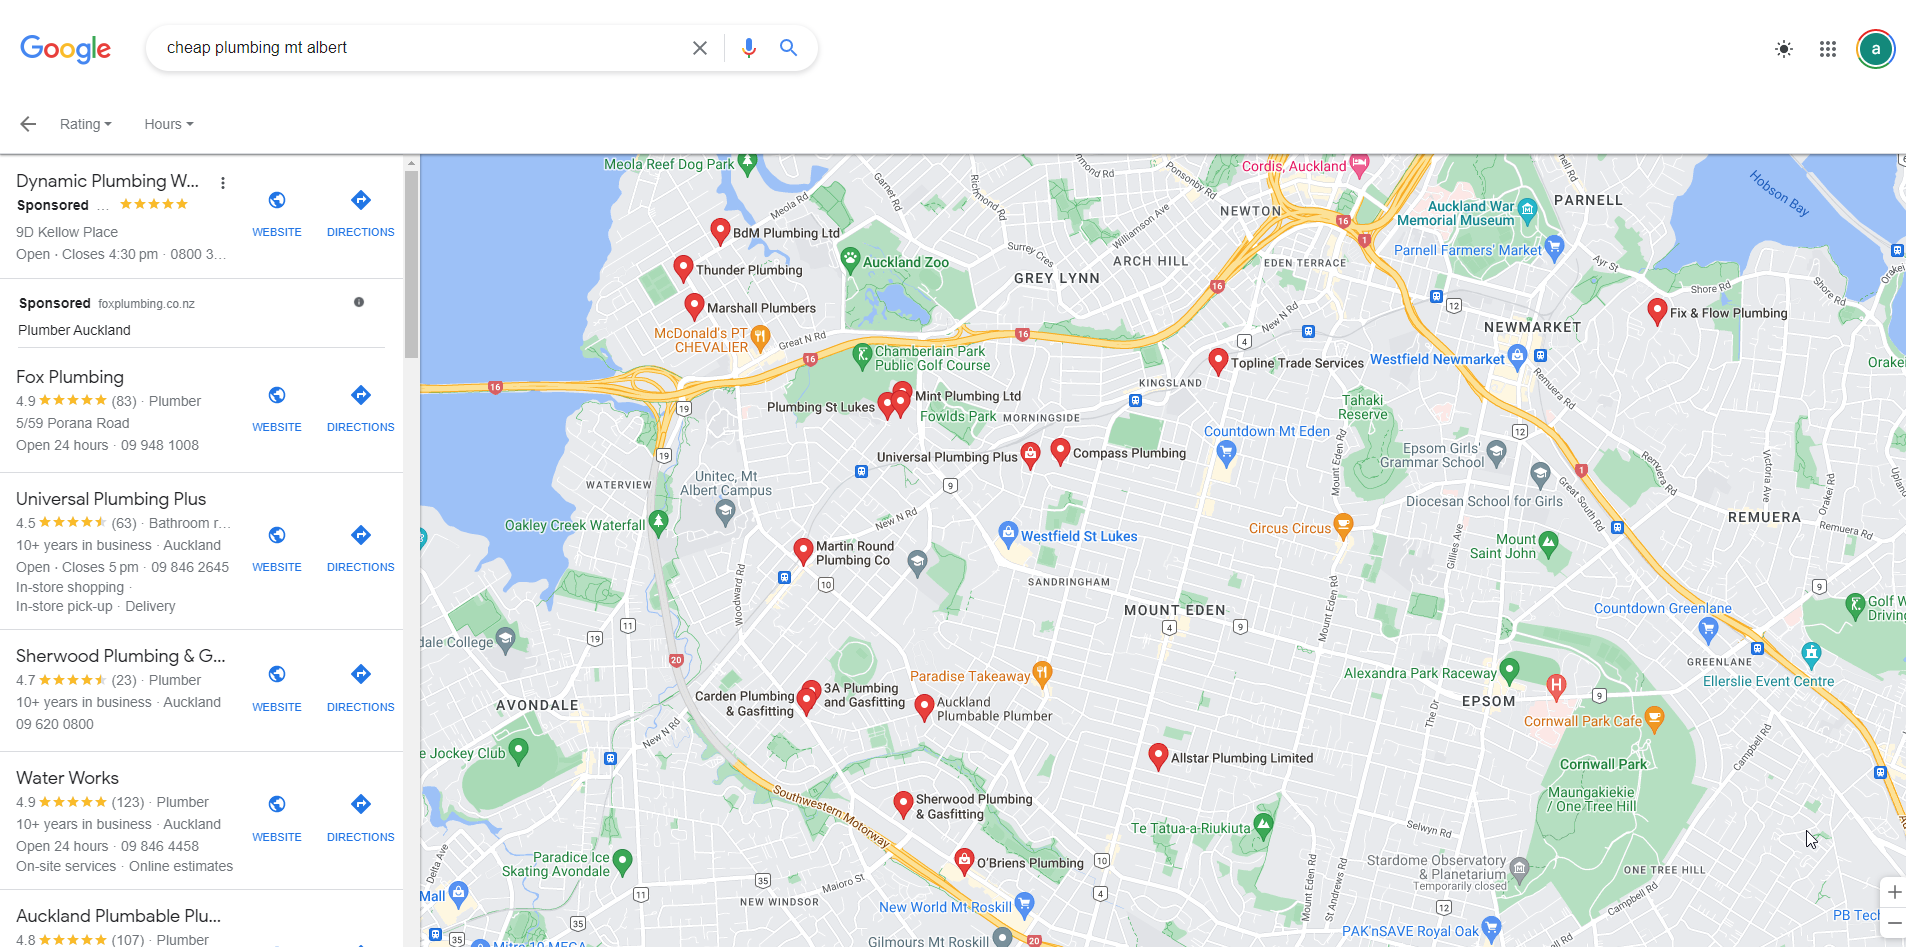Show sponsored ad info for foxplumbing
This screenshot has width=1906, height=947.
359,302
